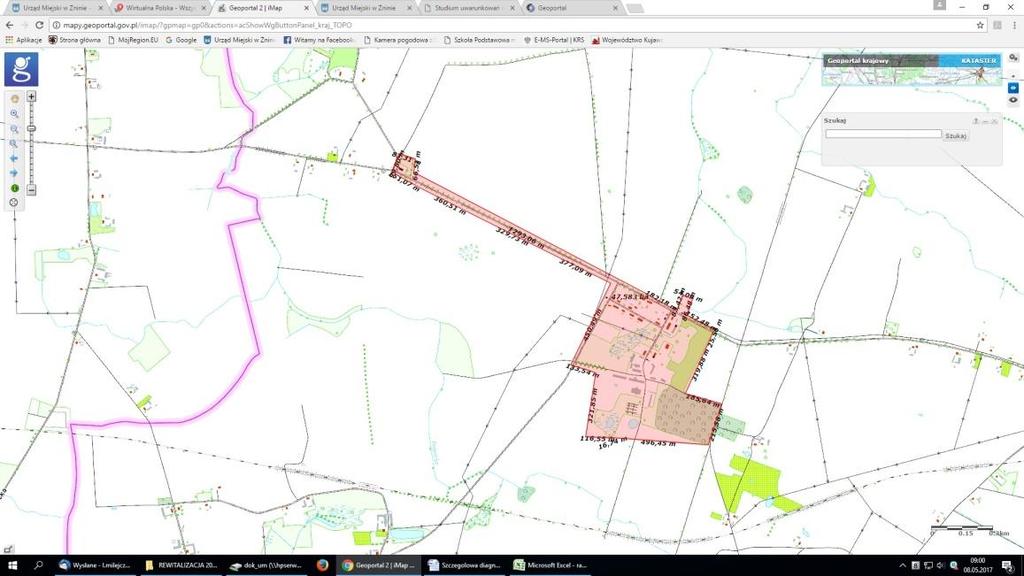Open Microsoft Excel from the taskbar
This screenshot has height=576, width=1024.
551,565
